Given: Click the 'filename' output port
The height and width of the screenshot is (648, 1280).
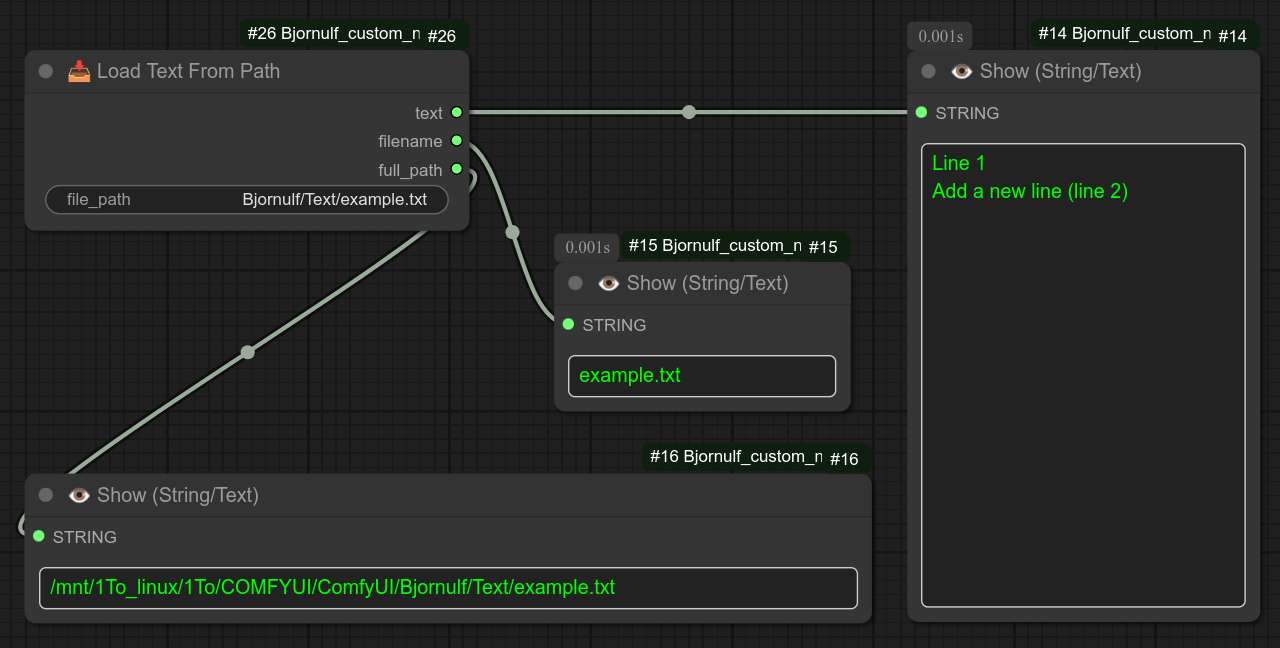Looking at the screenshot, I should pyautogui.click(x=456, y=141).
